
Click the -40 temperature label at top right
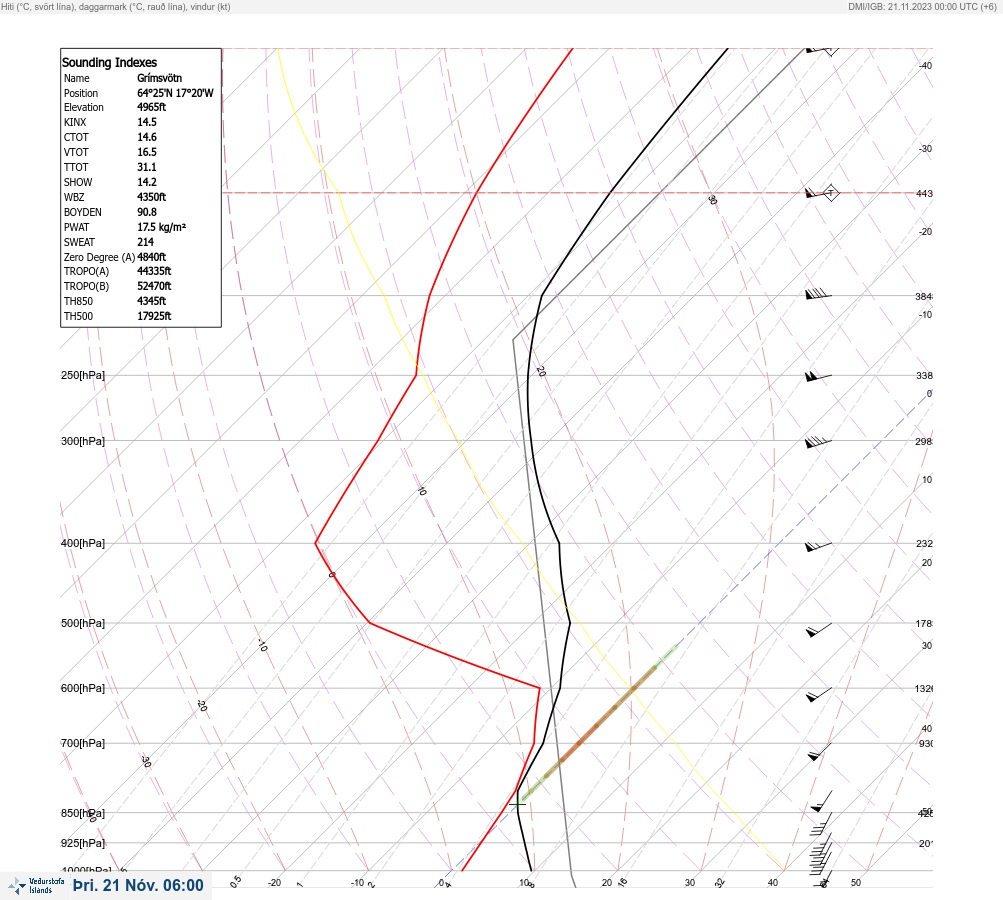[x=925, y=65]
